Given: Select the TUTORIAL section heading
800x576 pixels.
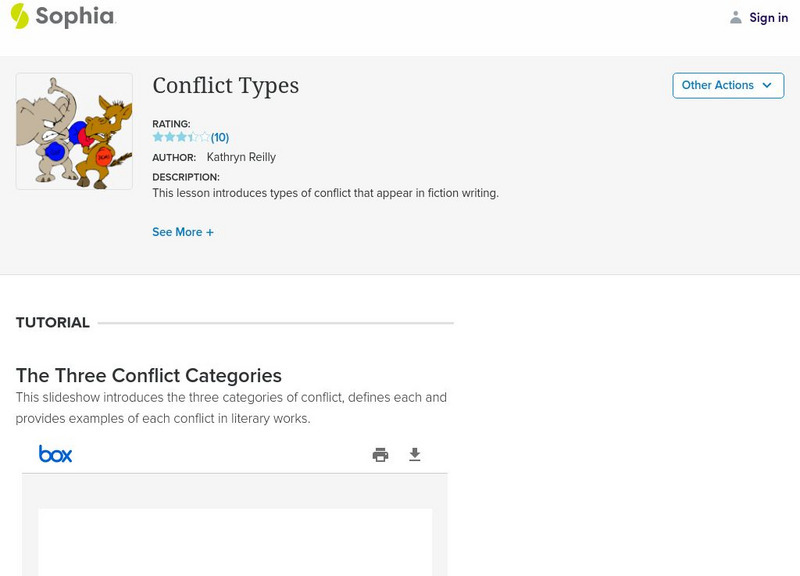Looking at the screenshot, I should click(51, 322).
